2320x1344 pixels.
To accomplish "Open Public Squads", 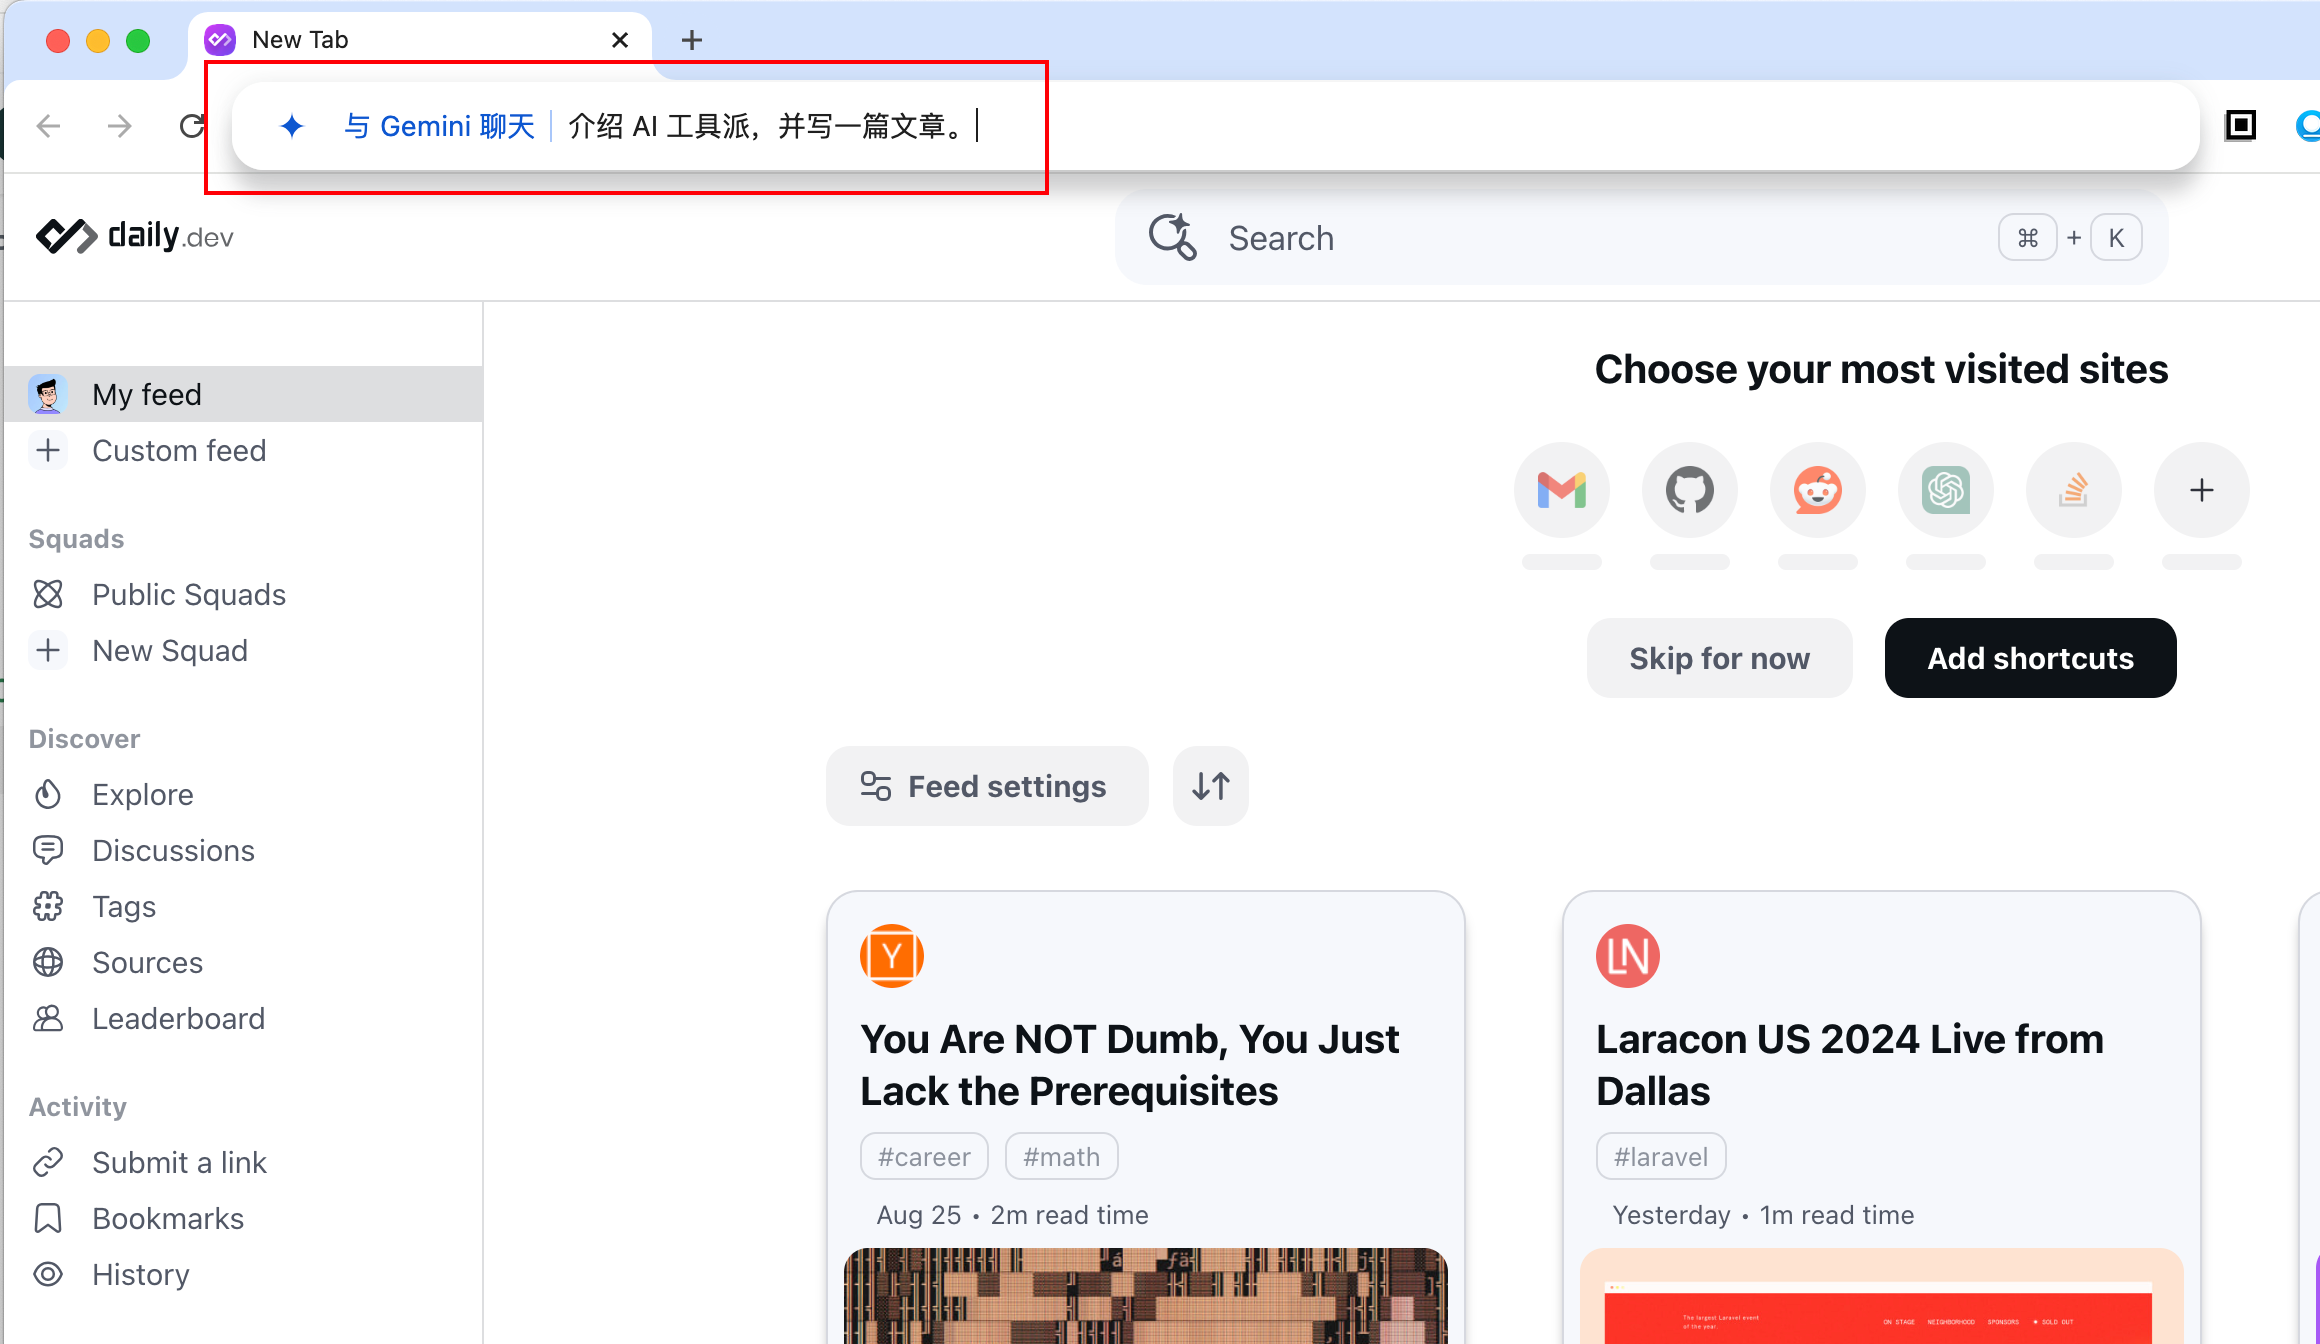I will 244,594.
